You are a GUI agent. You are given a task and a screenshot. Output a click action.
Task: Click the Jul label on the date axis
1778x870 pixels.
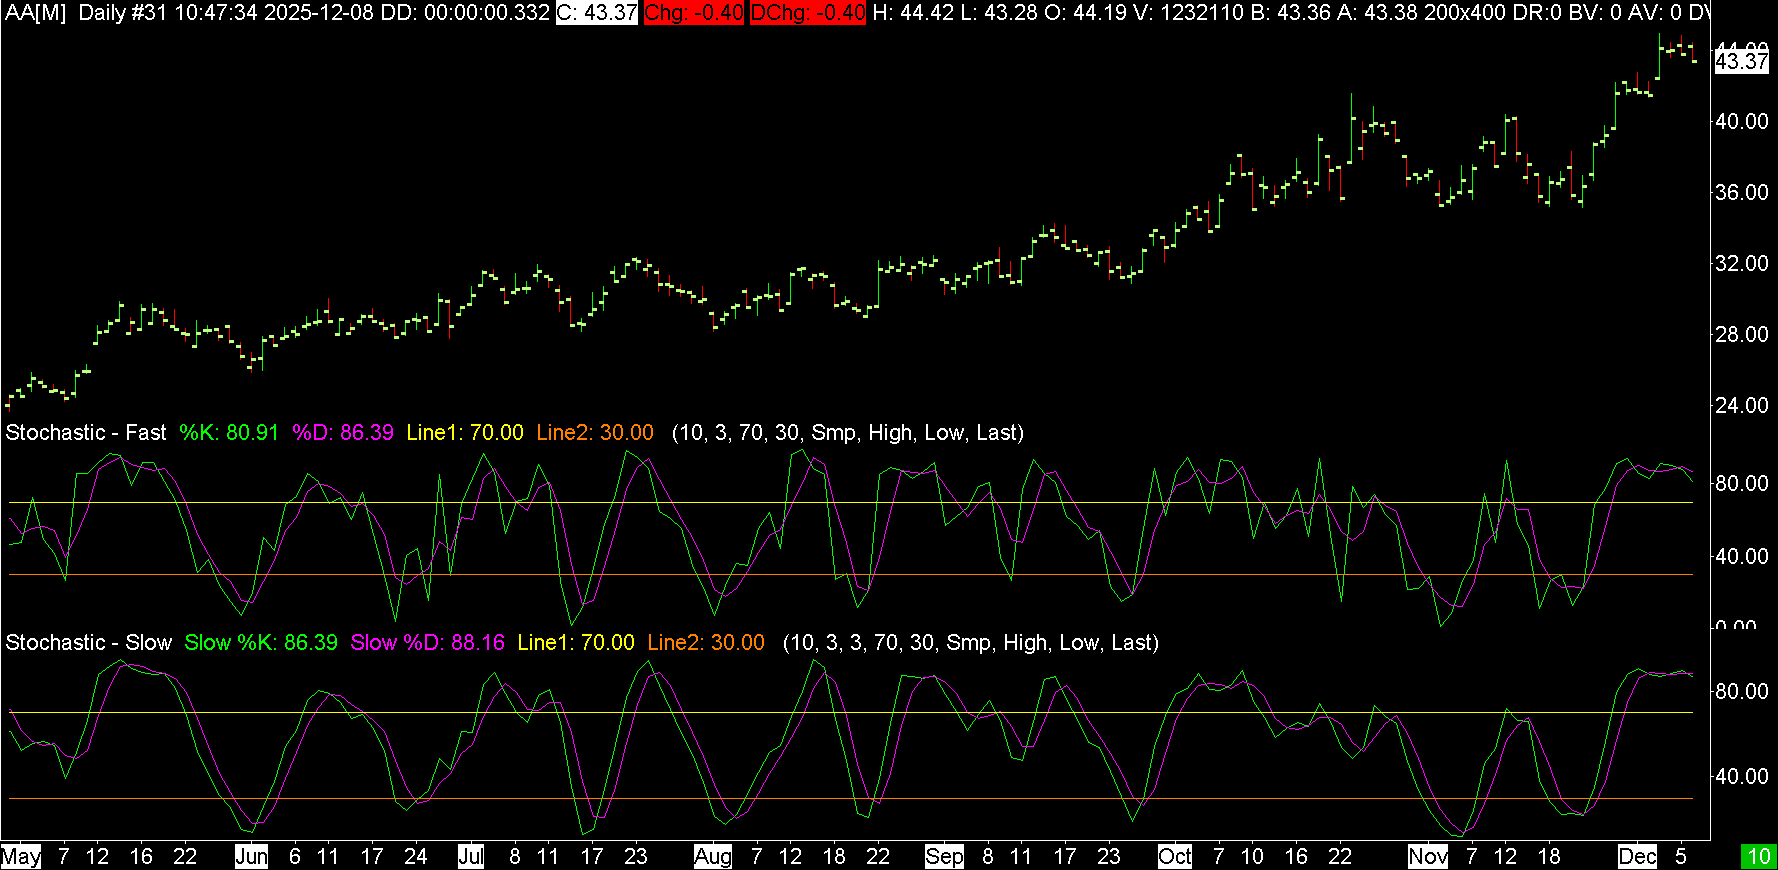click(471, 856)
